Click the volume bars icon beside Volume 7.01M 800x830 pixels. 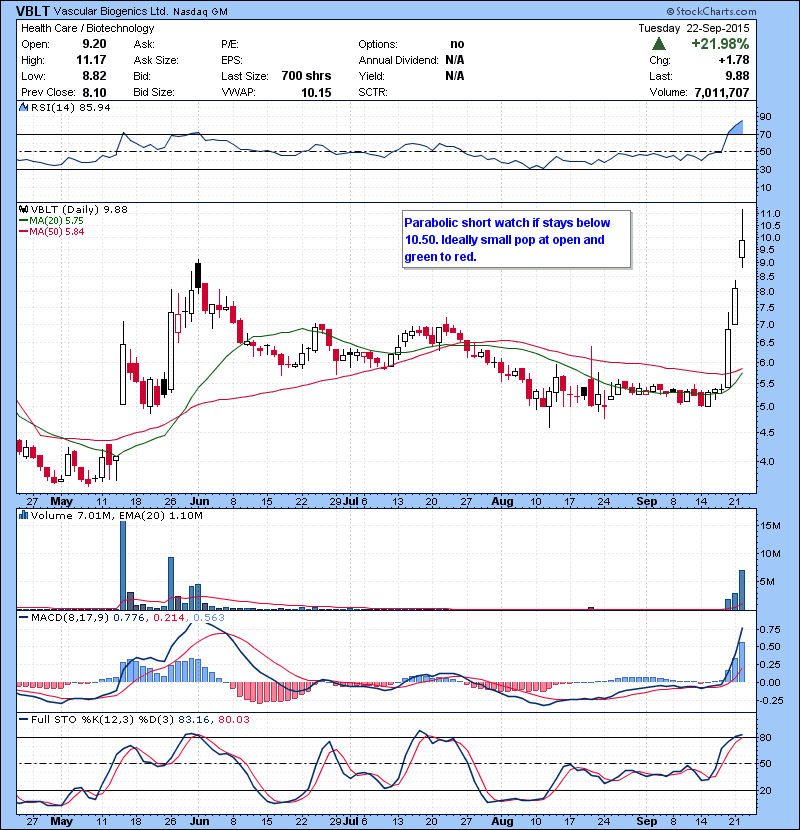coord(24,515)
